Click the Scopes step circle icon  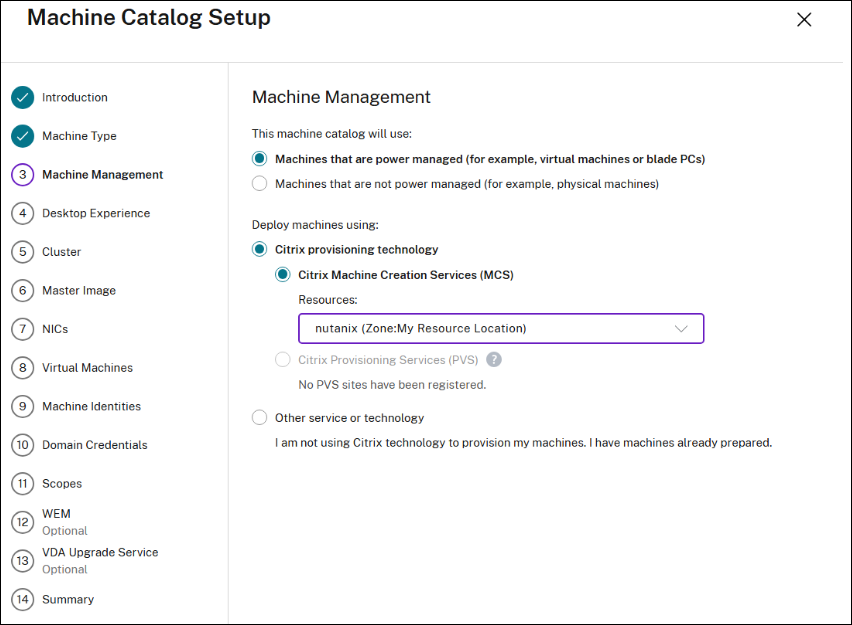click(23, 483)
